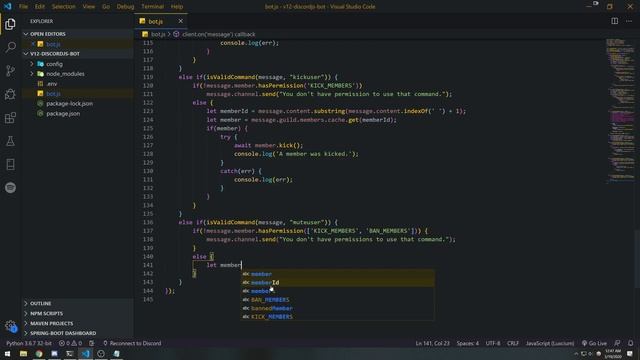Screen dimensions: 640x360
Task: Open package.json file
Action: coord(78,113)
